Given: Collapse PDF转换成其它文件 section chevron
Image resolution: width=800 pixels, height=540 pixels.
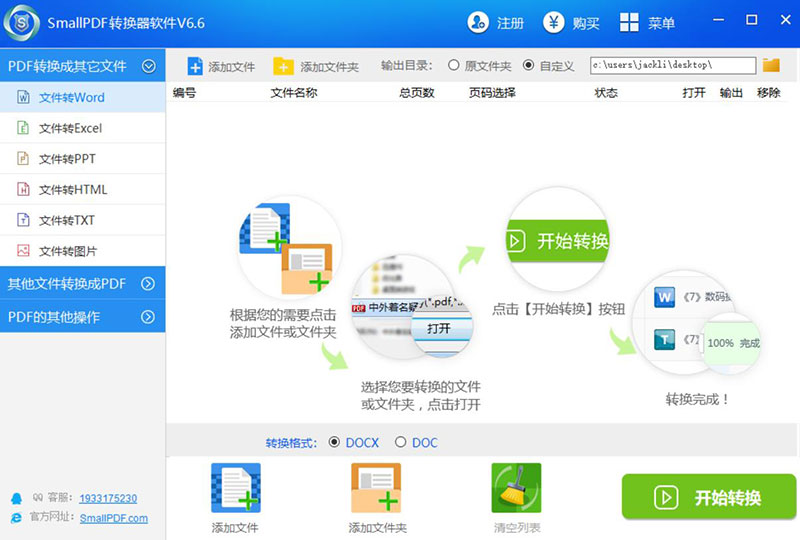Looking at the screenshot, I should [x=148, y=66].
